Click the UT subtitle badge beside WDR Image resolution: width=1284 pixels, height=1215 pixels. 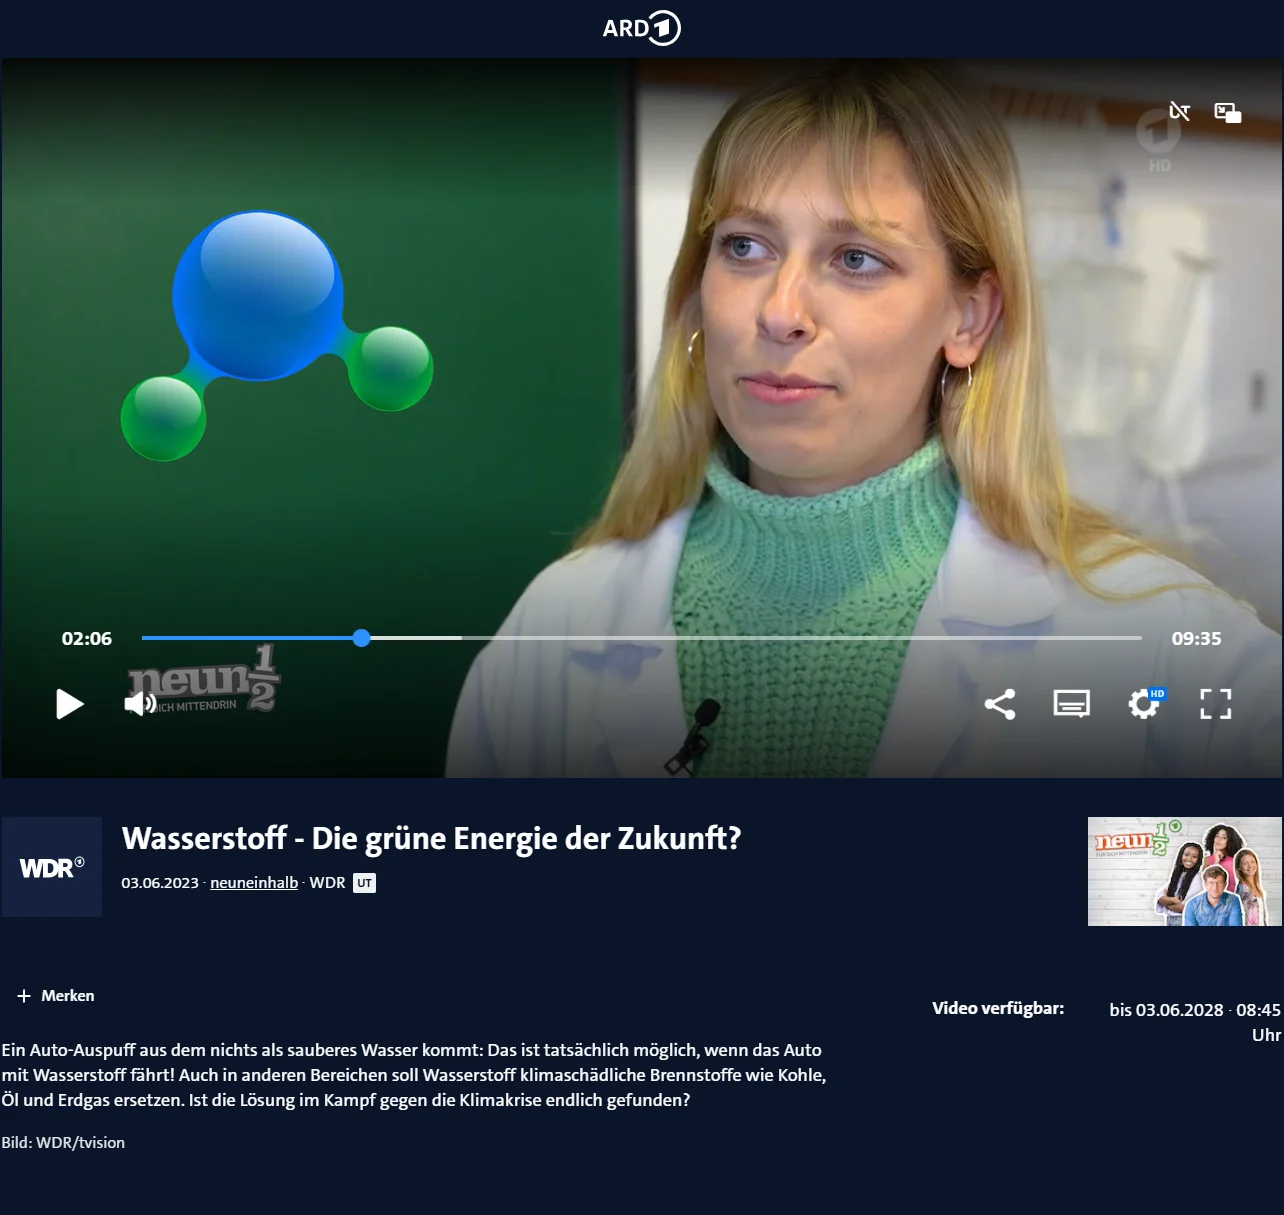[364, 883]
